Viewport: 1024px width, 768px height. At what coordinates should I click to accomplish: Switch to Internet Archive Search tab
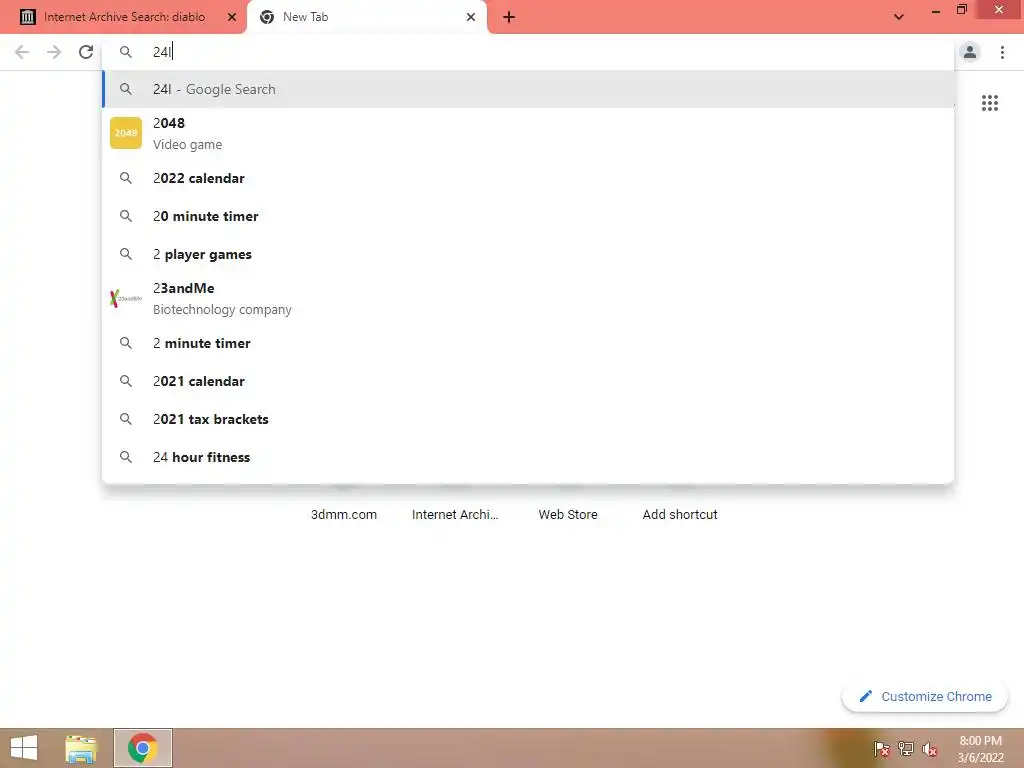coord(124,17)
